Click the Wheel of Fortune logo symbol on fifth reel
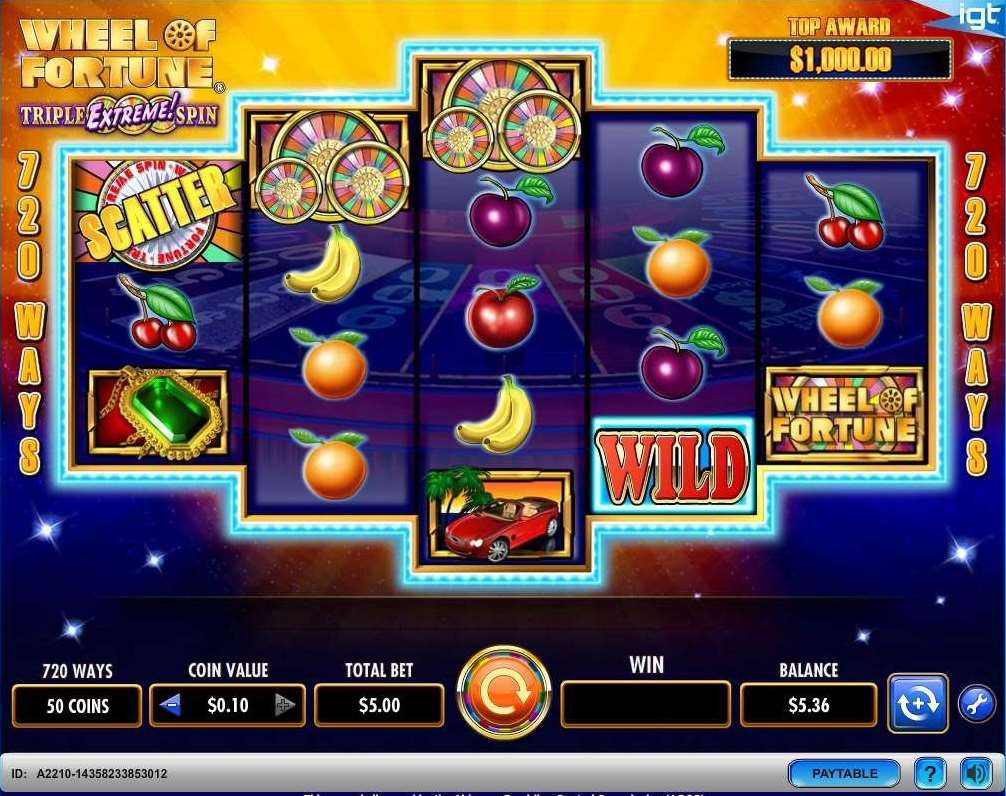The height and width of the screenshot is (796, 1006). [846, 414]
